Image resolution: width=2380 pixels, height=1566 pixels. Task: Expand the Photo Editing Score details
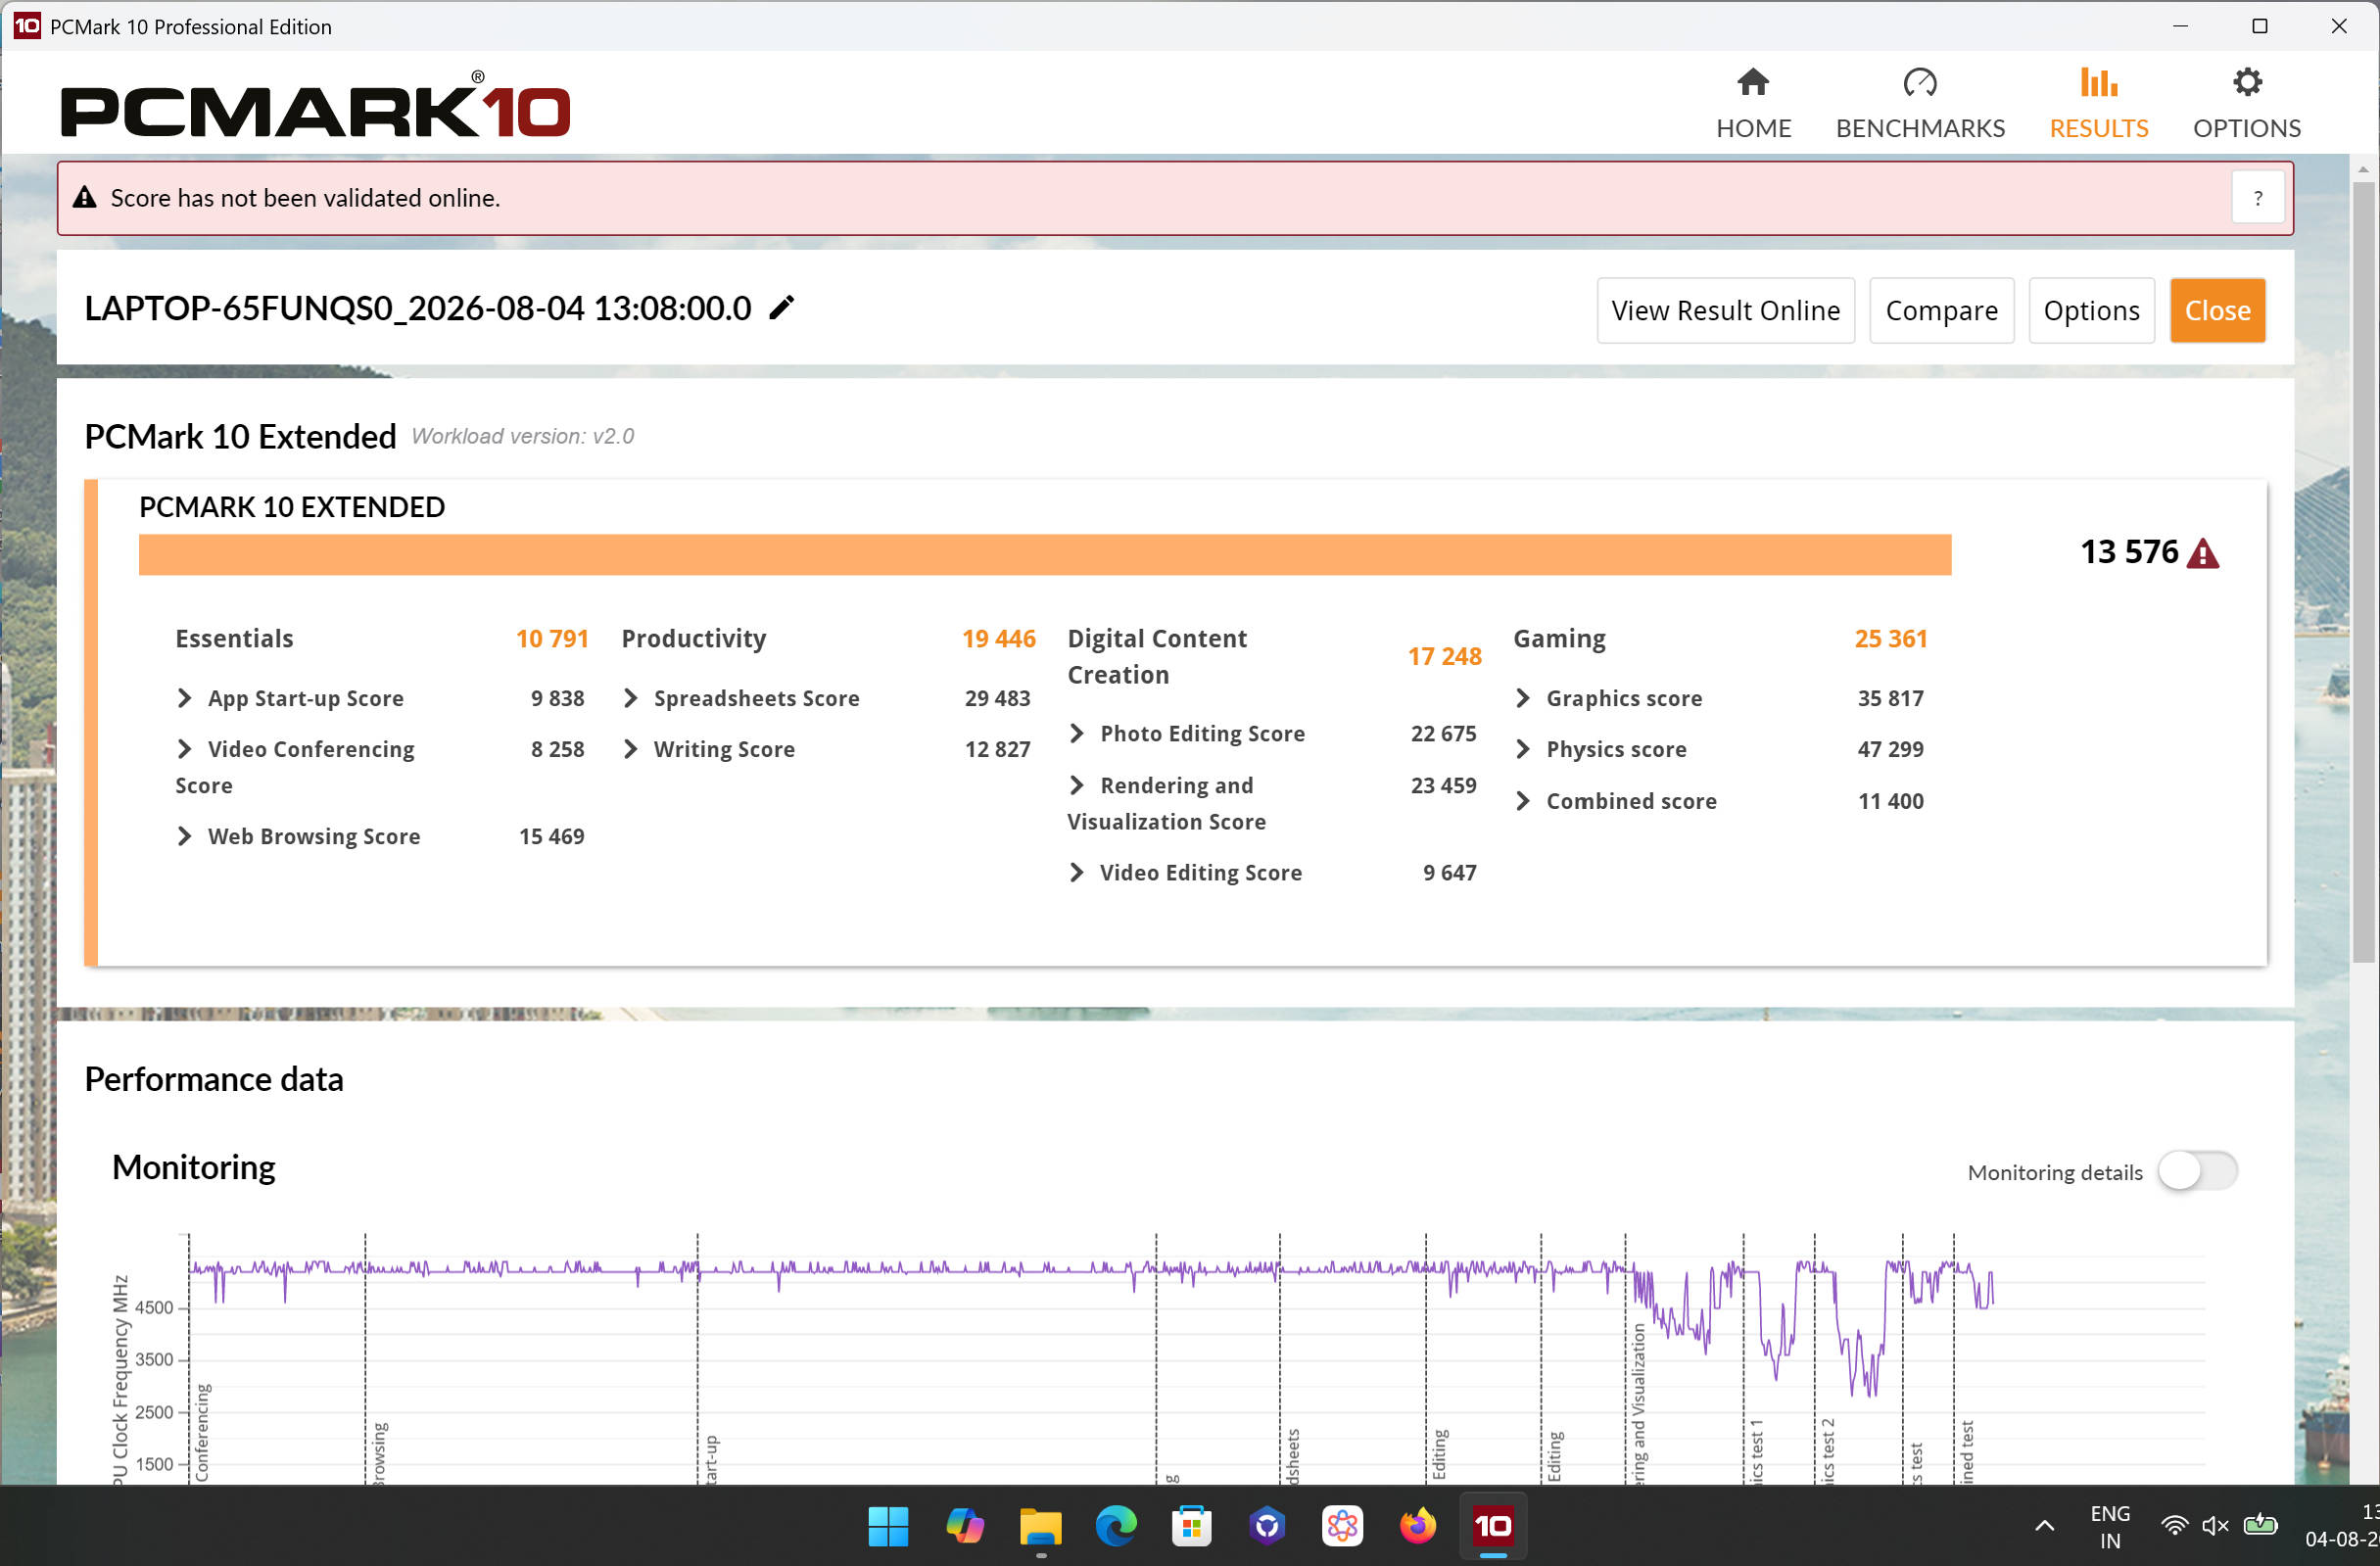(x=1076, y=733)
